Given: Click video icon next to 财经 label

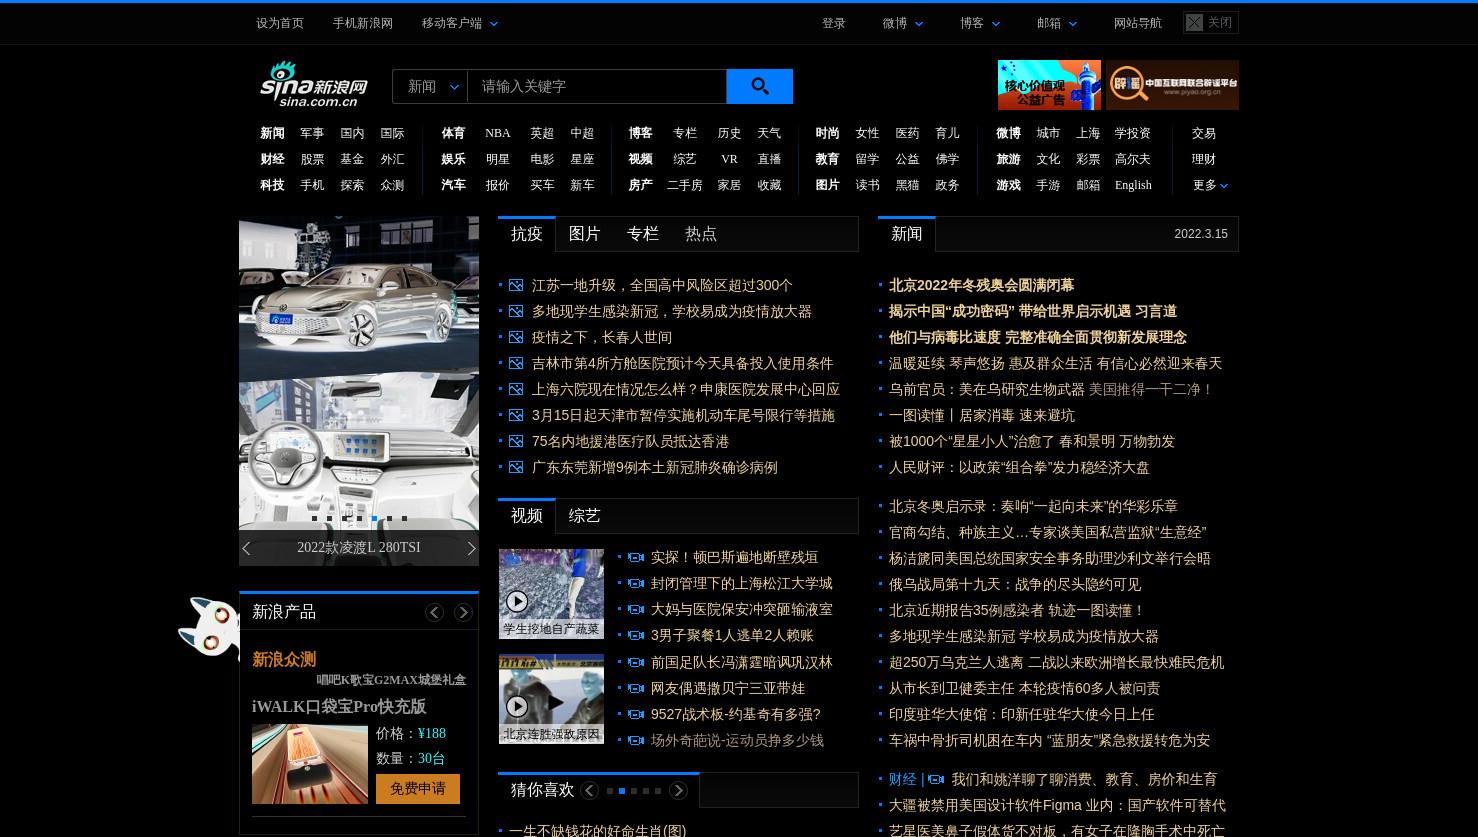Looking at the screenshot, I should click(936, 780).
